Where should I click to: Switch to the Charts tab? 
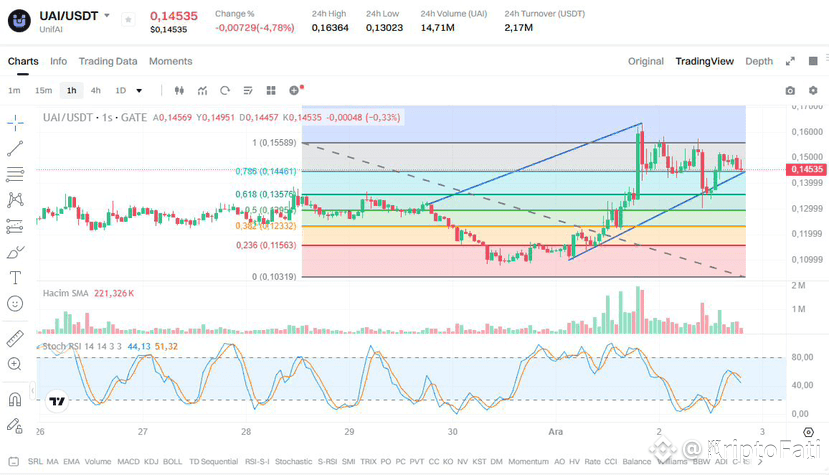(x=23, y=61)
